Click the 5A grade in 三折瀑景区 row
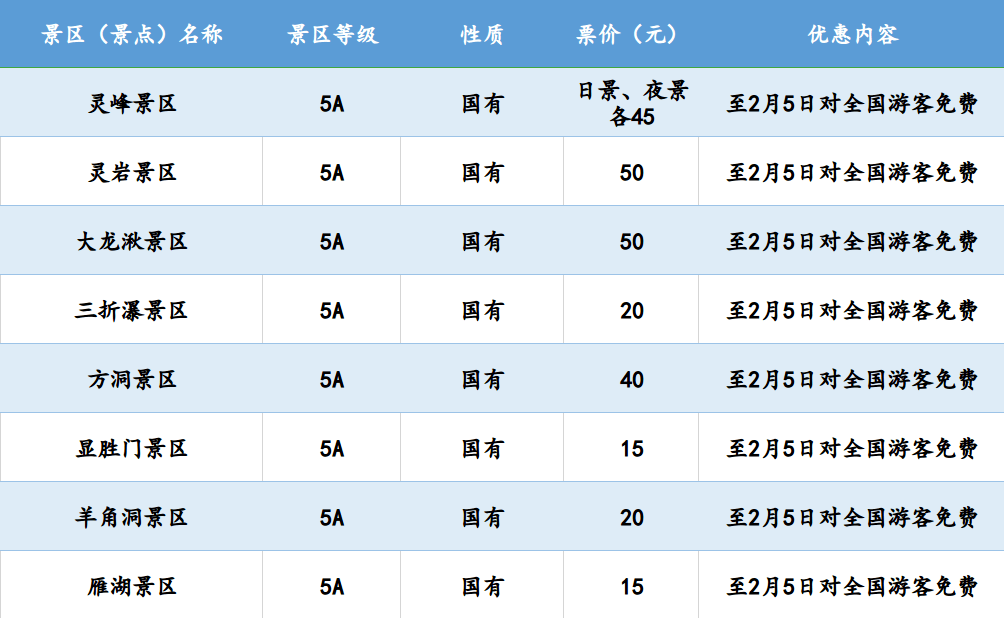The height and width of the screenshot is (618, 1004). 332,311
